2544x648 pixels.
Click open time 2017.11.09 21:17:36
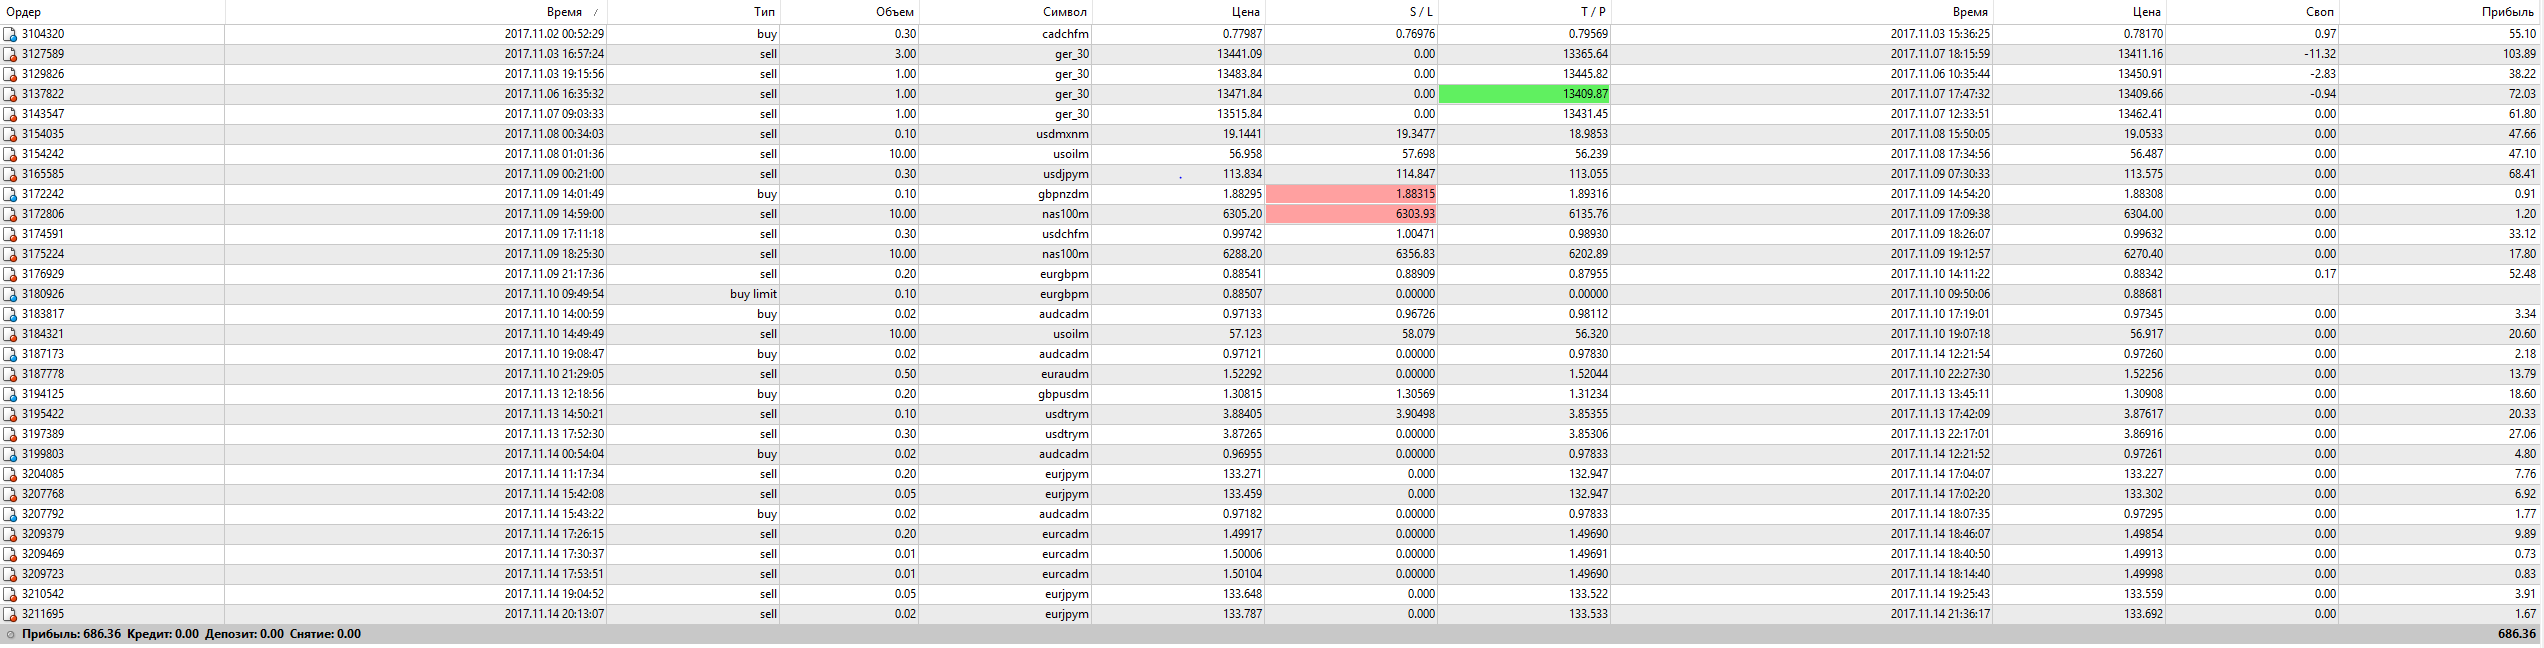tap(554, 274)
